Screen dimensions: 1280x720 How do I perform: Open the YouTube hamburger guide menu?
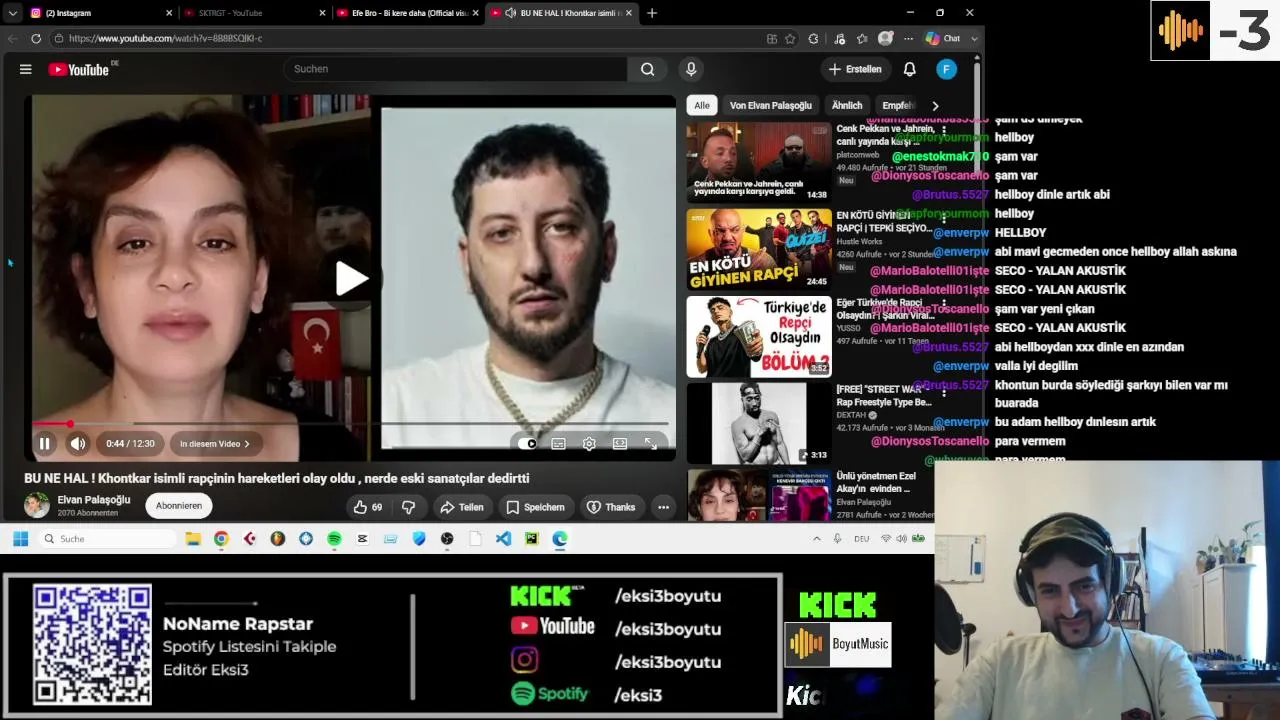[x=26, y=69]
